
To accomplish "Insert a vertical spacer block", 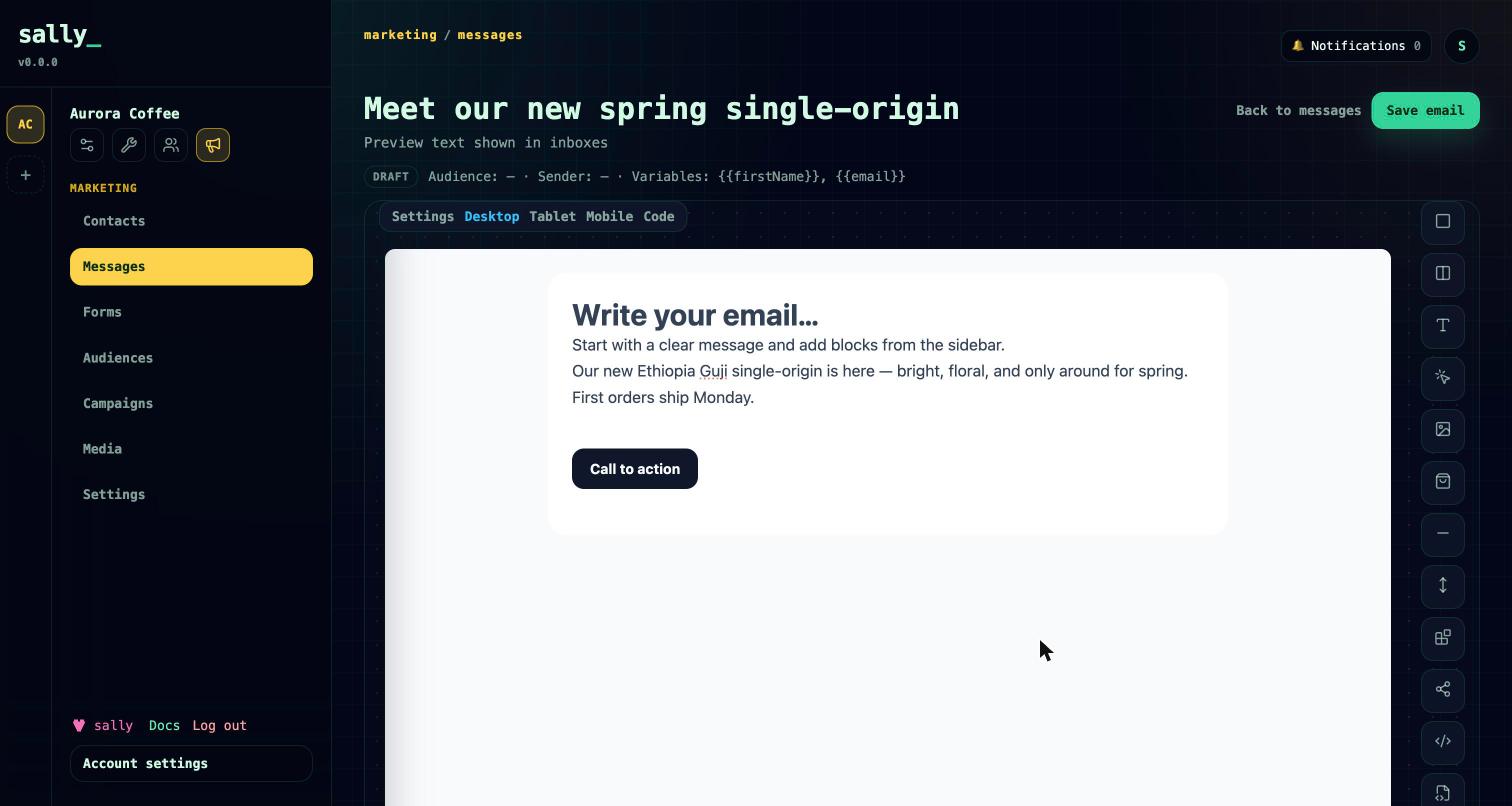I will 1443,586.
